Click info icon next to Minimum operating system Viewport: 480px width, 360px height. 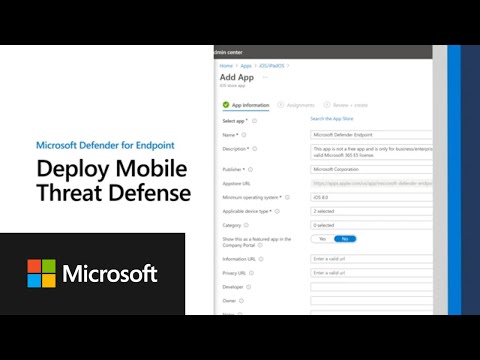click(x=287, y=197)
